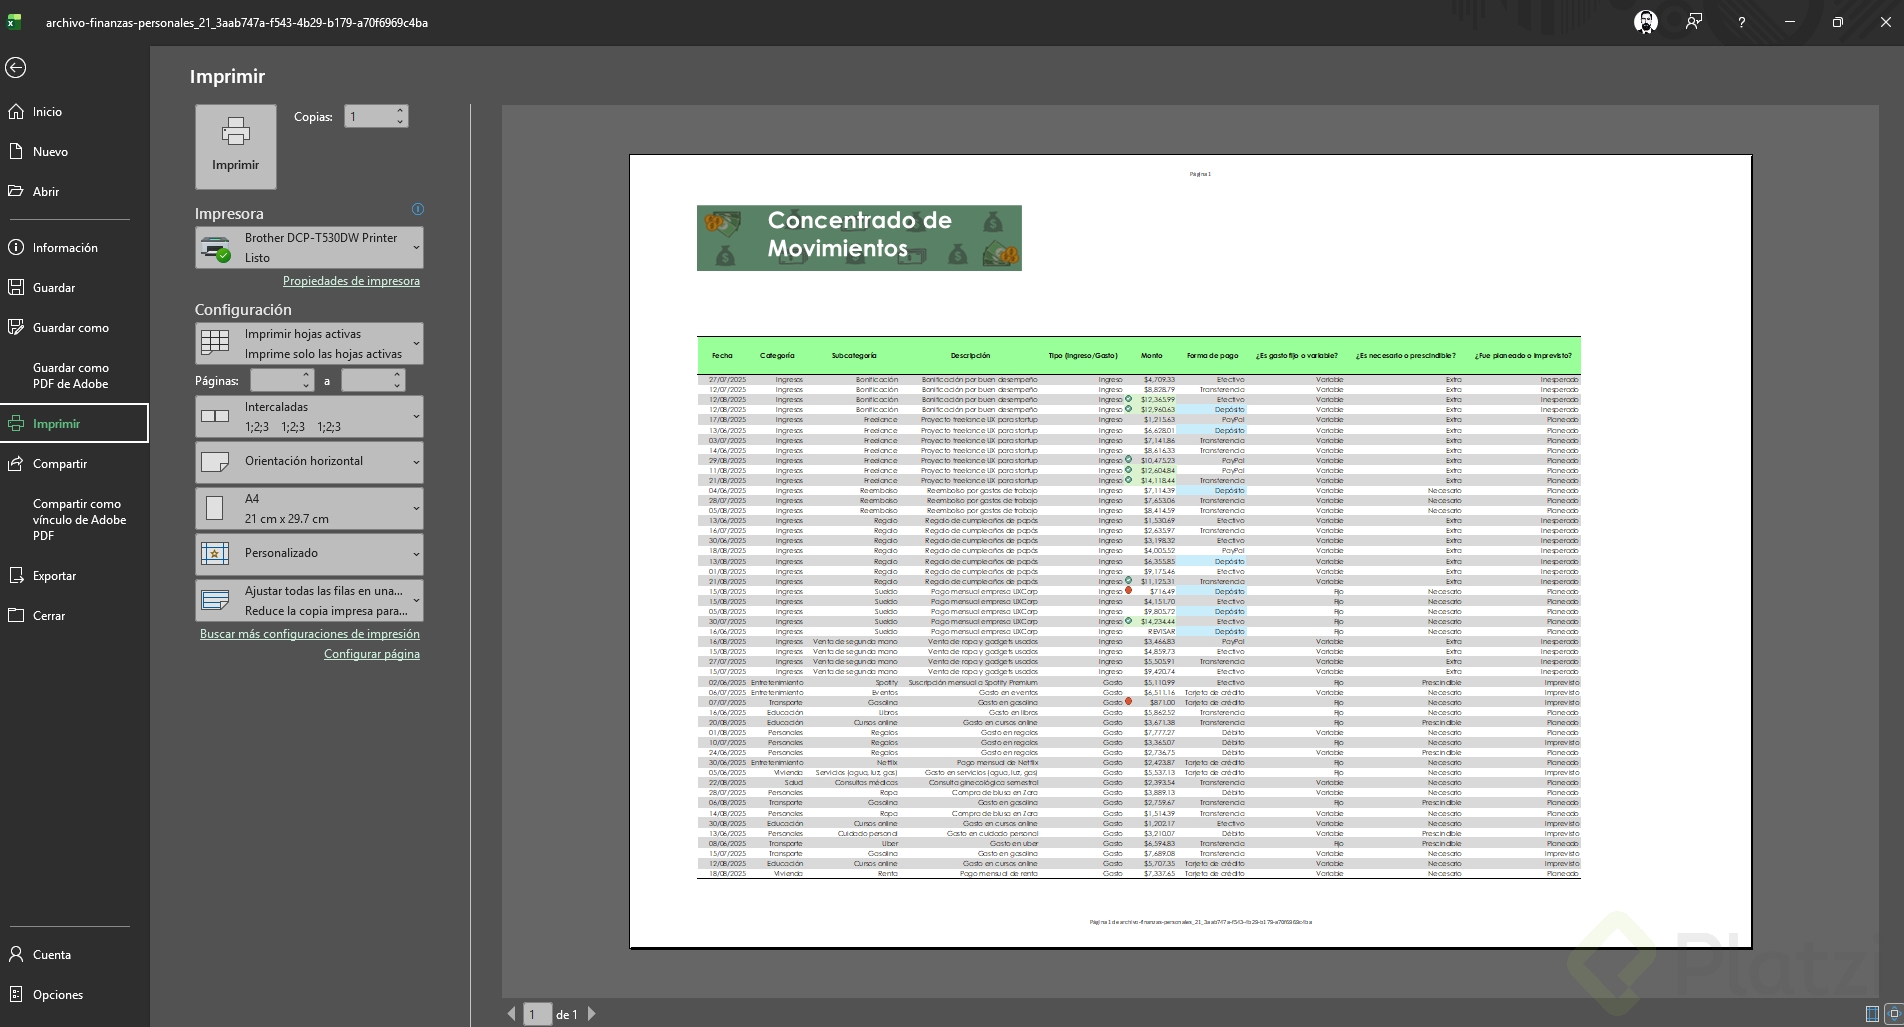Toggle zoom to page icon at bottom right
Image resolution: width=1904 pixels, height=1027 pixels.
1893,1014
